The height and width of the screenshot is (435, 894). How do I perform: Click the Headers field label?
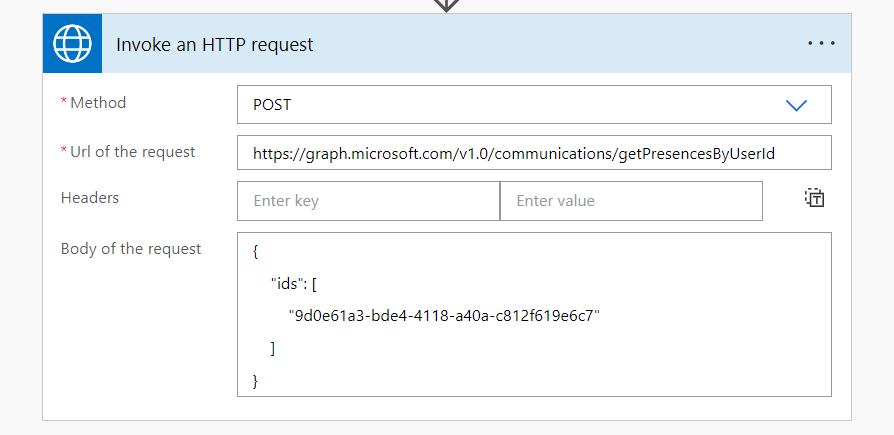pyautogui.click(x=90, y=198)
